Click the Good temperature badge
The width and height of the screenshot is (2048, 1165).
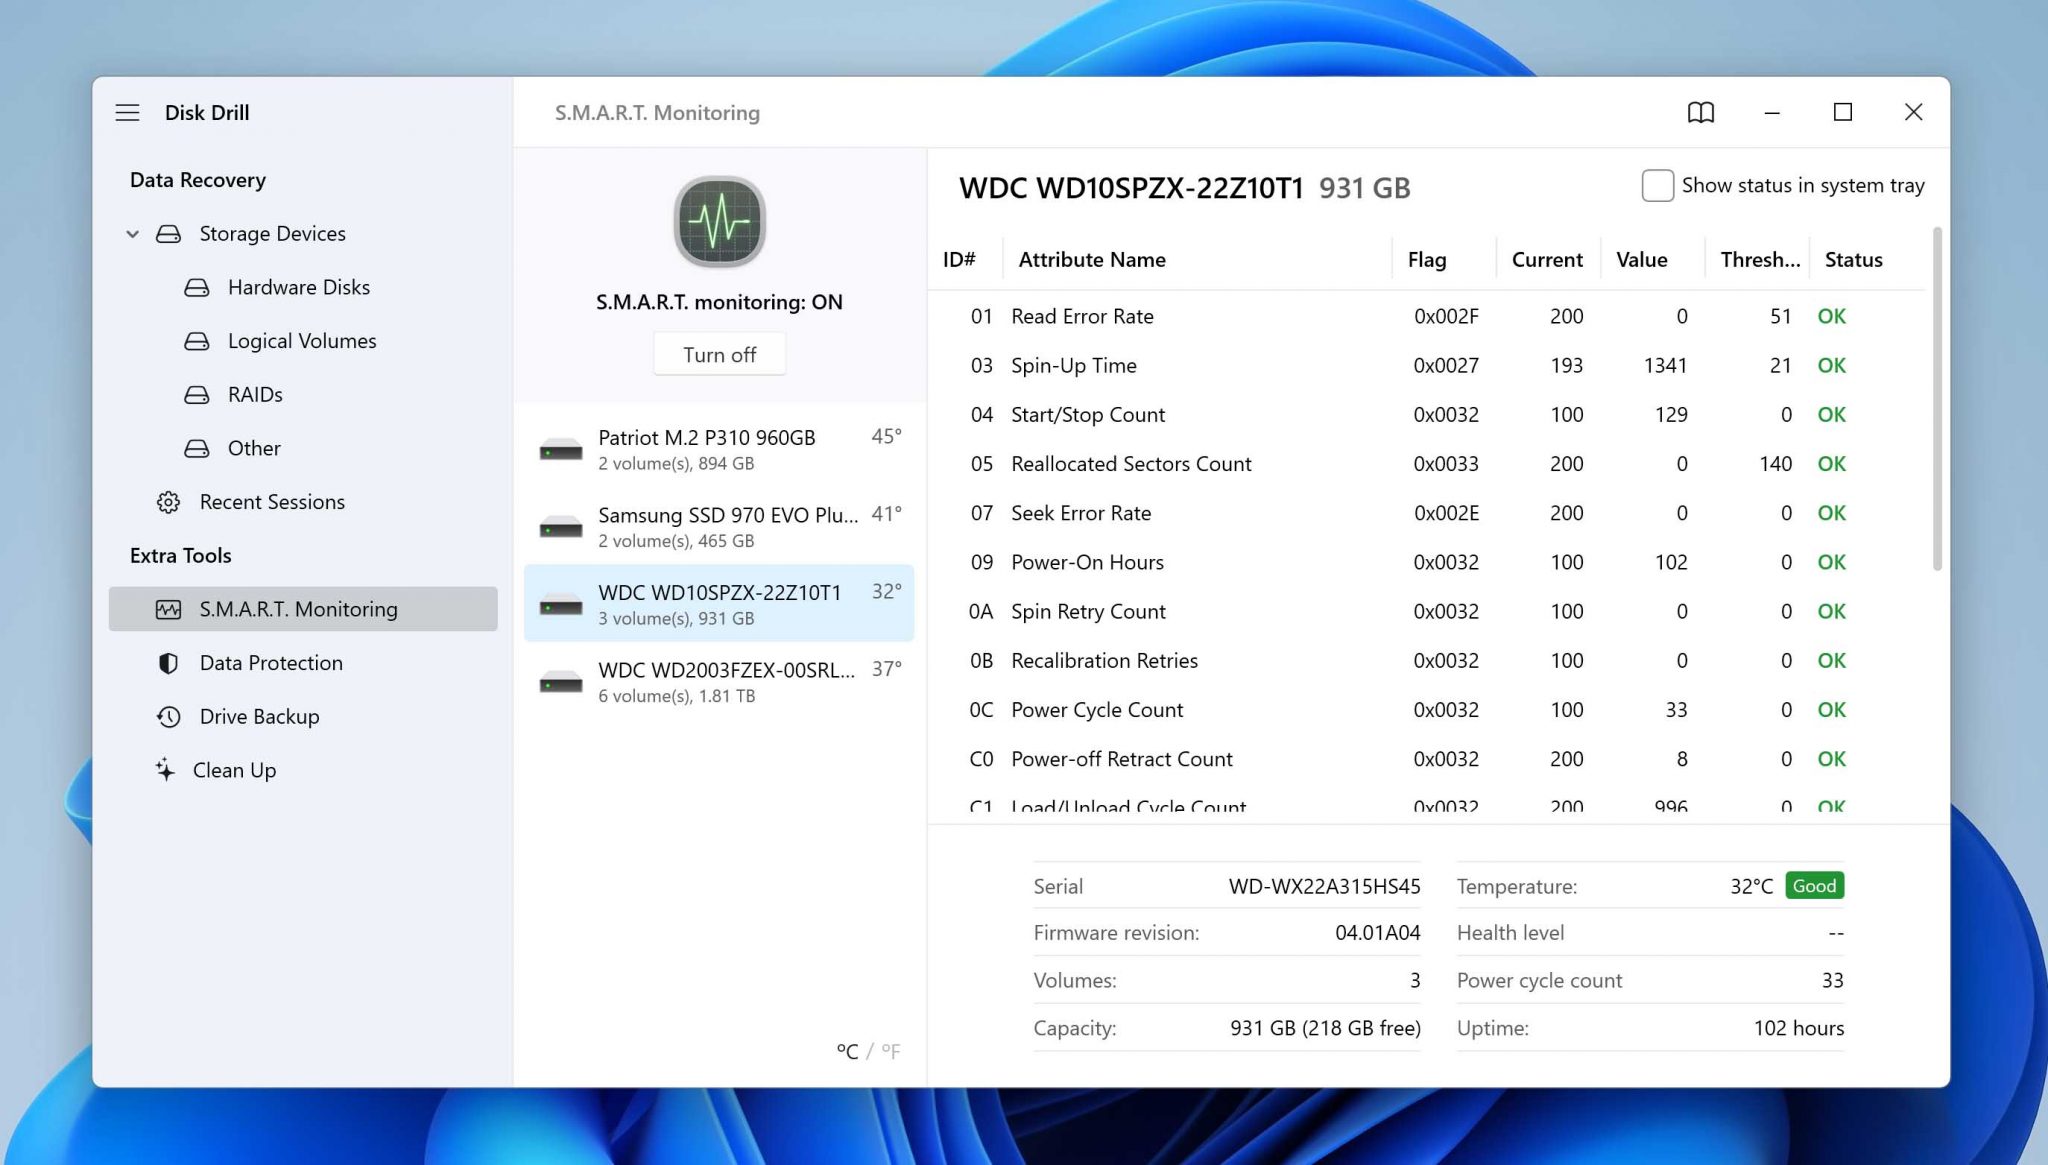(x=1814, y=886)
